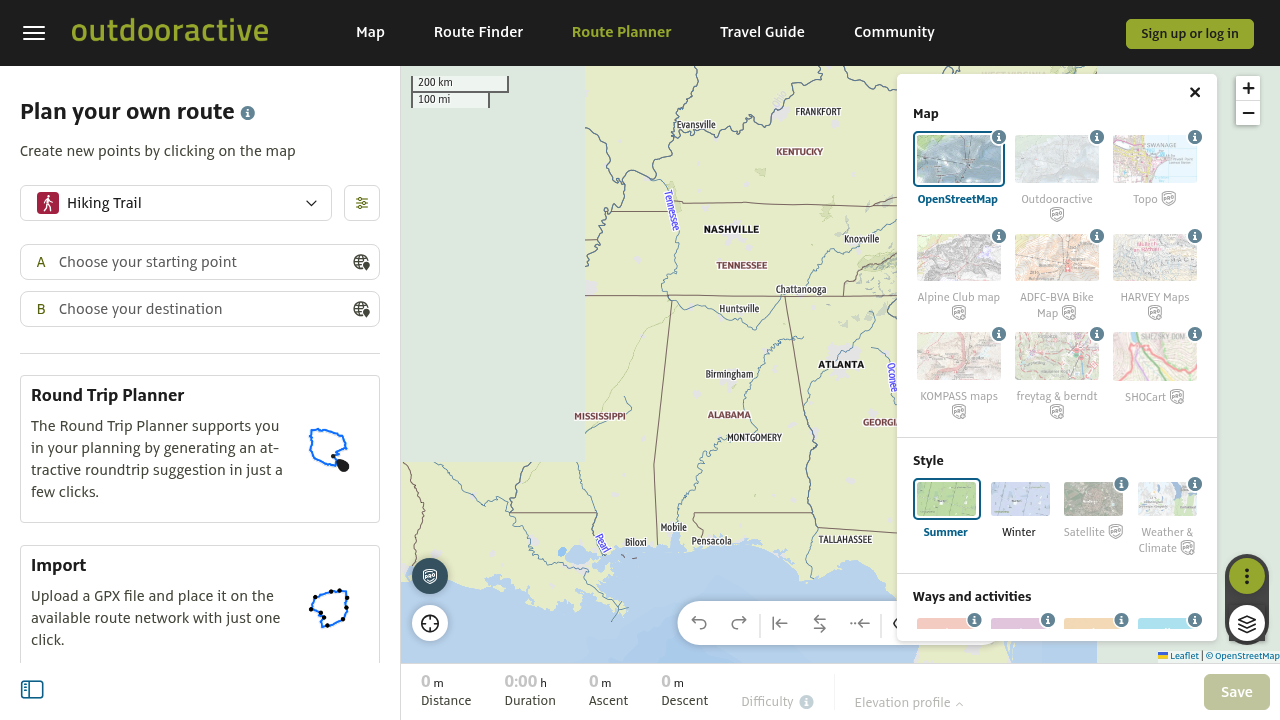Choose the Satellite style
This screenshot has height=720, width=1280.
click(1093, 499)
